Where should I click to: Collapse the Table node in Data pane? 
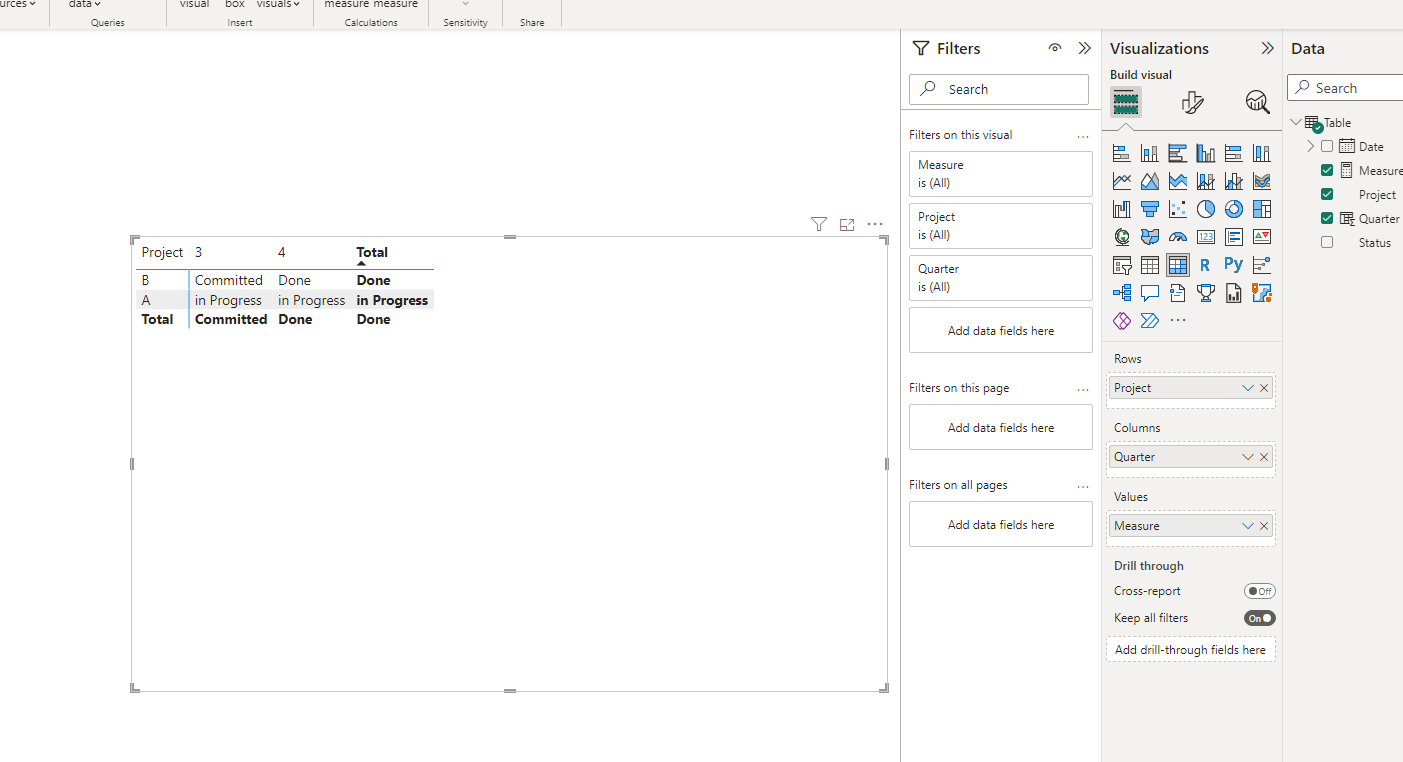point(1296,122)
